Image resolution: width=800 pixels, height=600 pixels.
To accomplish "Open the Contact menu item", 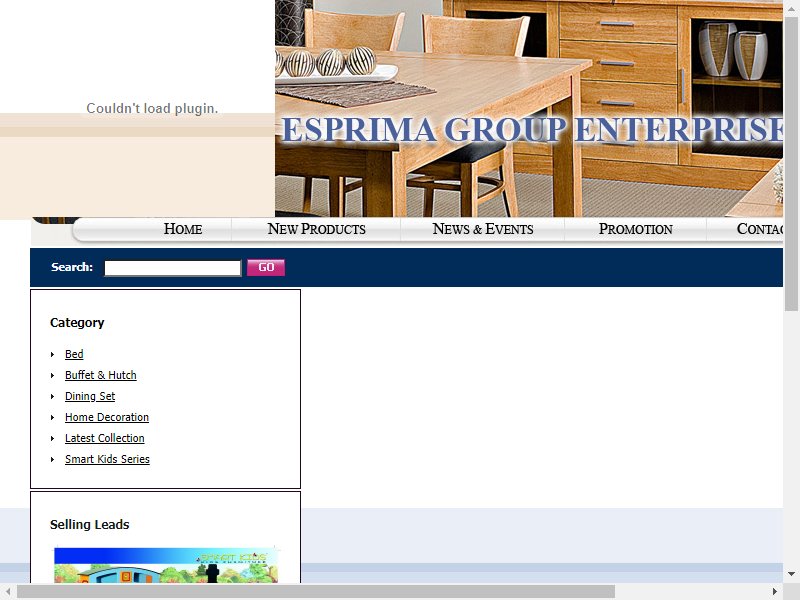I will 760,229.
